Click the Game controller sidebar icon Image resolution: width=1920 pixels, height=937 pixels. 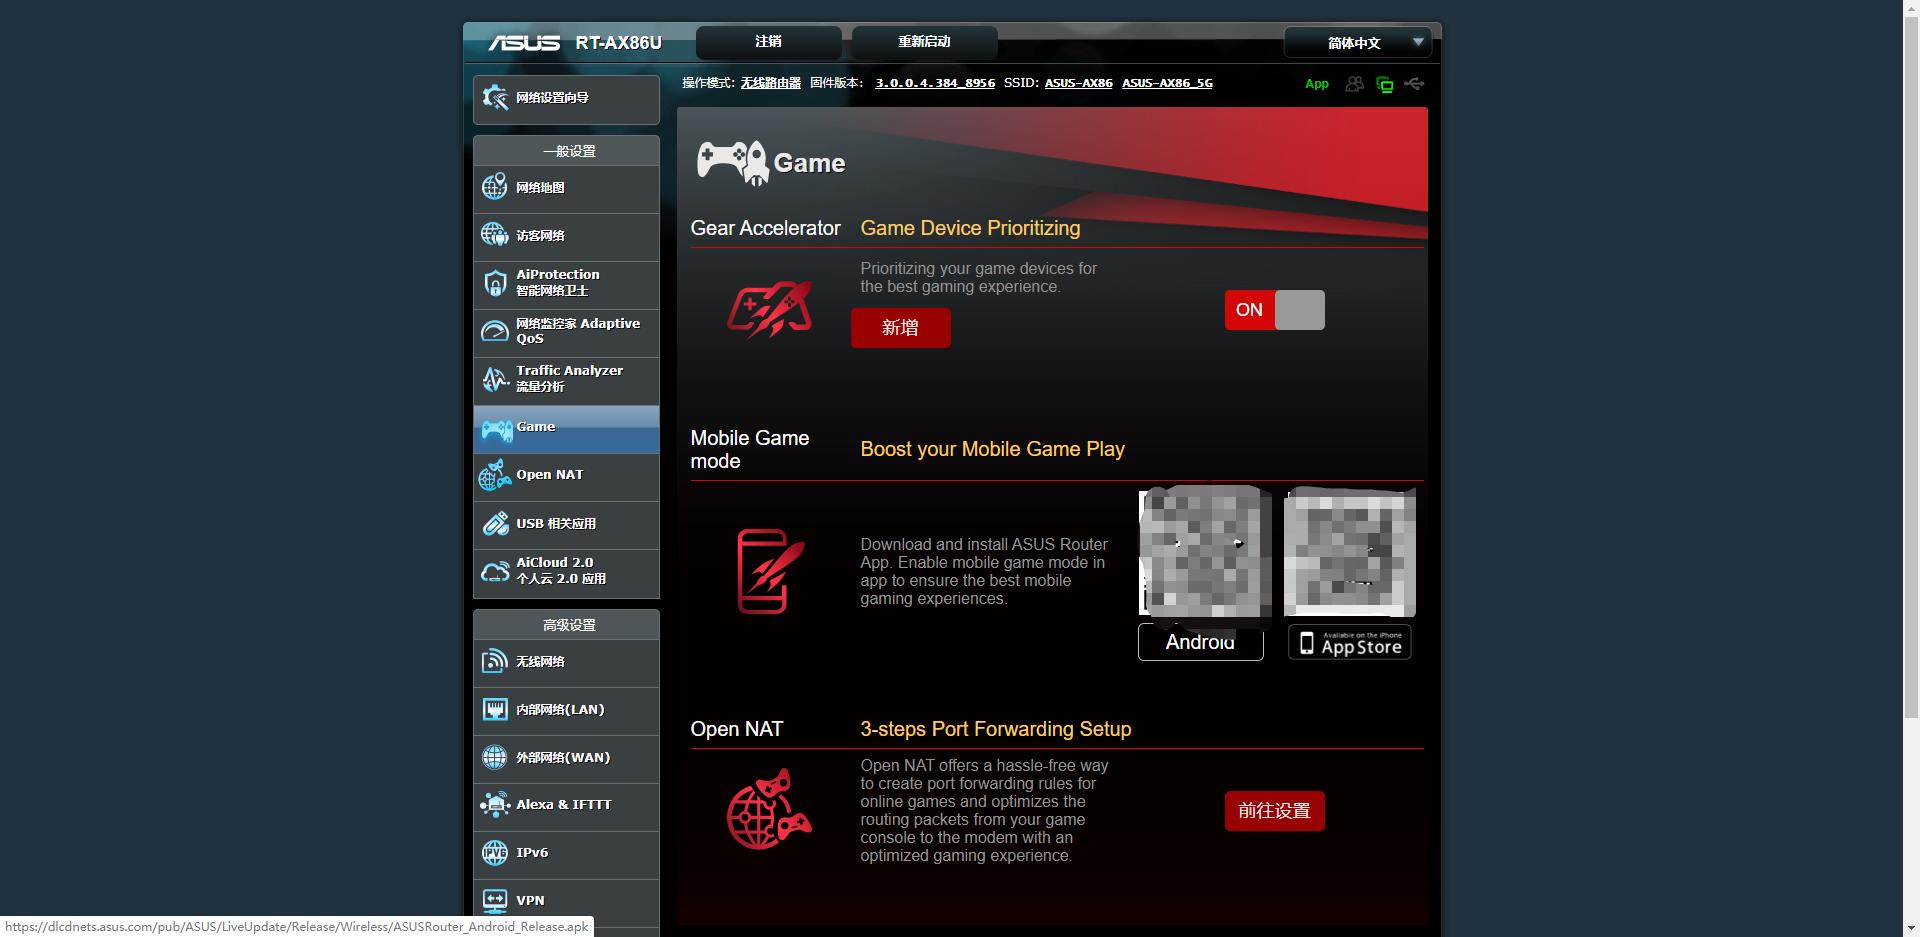tap(497, 430)
